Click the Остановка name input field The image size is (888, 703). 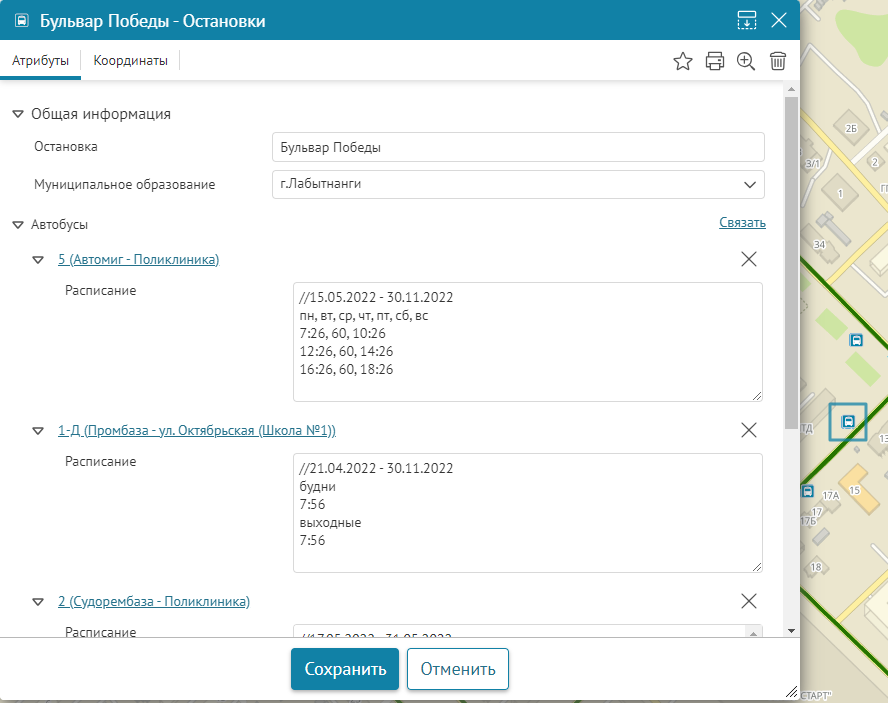pos(517,147)
